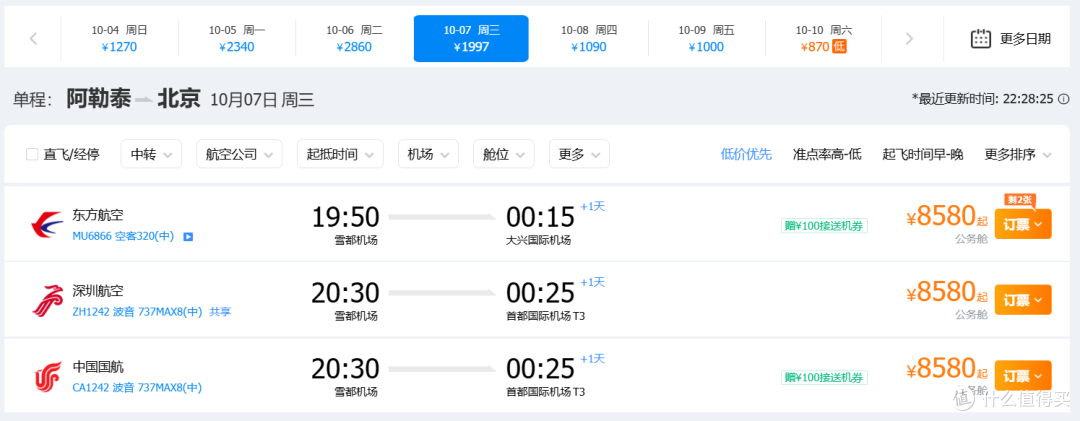Open the 舱位 filter dropdown
Image resolution: width=1080 pixels, height=421 pixels.
tap(503, 154)
